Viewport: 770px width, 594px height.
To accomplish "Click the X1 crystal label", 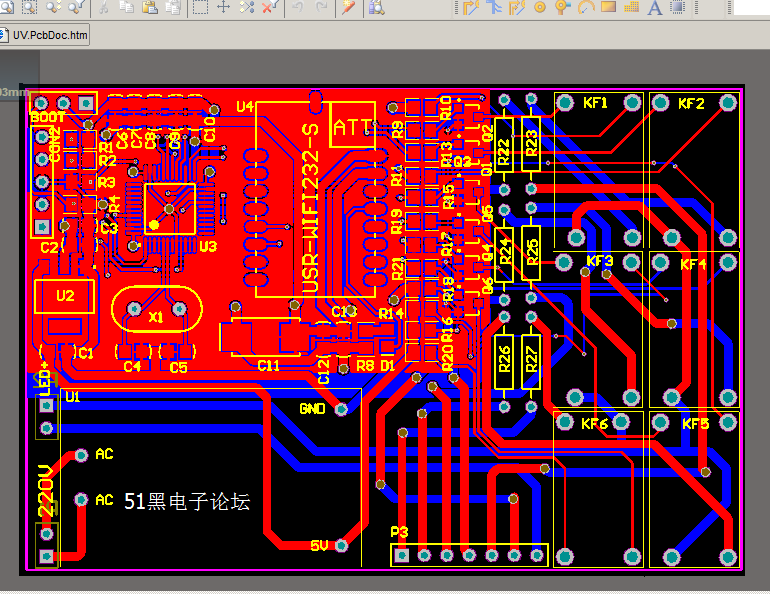I will tap(156, 317).
